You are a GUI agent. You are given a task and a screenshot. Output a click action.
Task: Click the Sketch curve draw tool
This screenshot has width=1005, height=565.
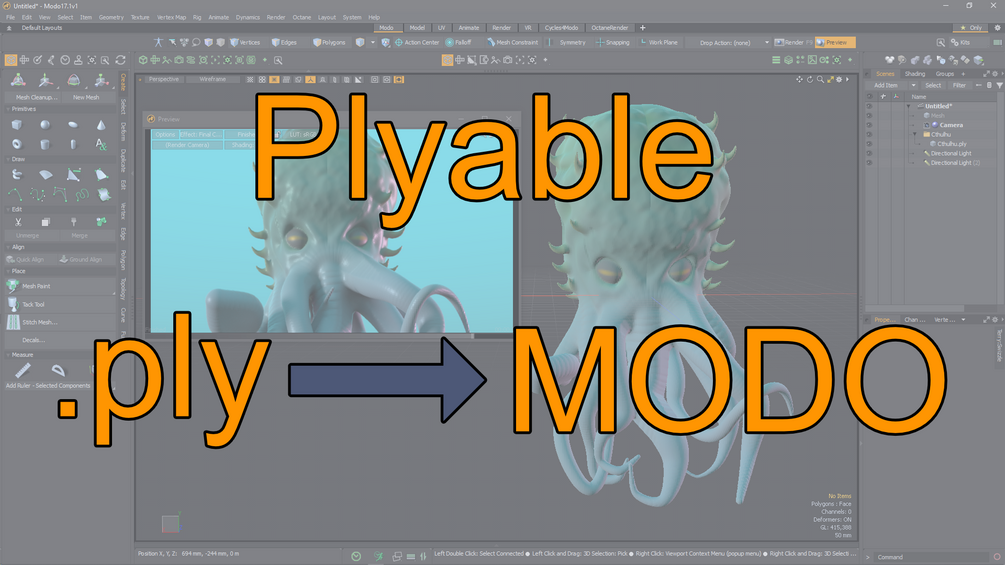coord(81,193)
